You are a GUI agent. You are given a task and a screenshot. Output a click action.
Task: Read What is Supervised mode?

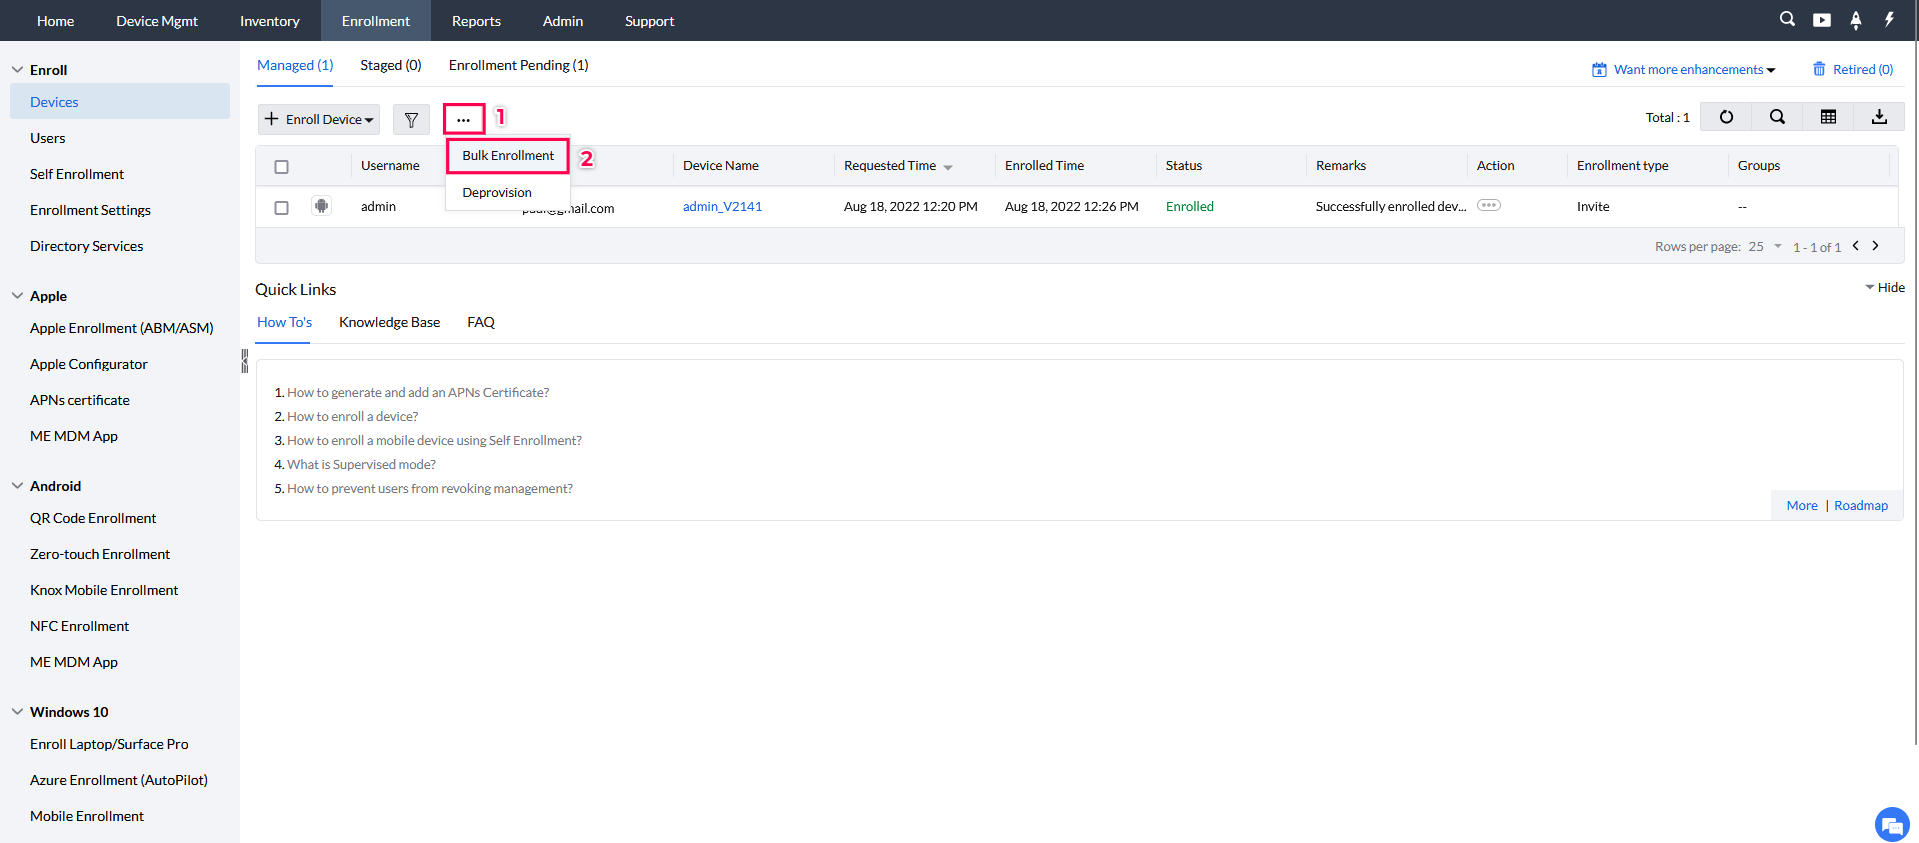coord(361,465)
